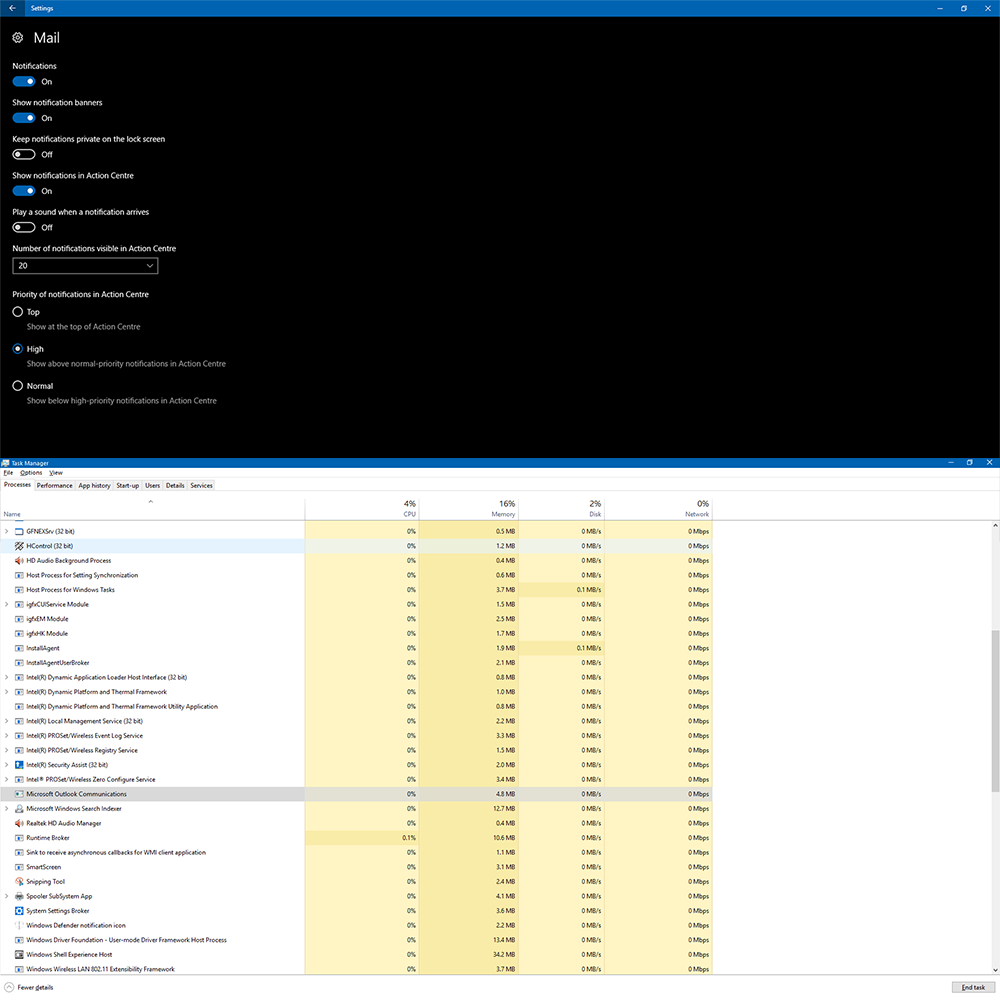Open the View menu in Task Manager
The height and width of the screenshot is (1000, 1000).
tap(56, 473)
